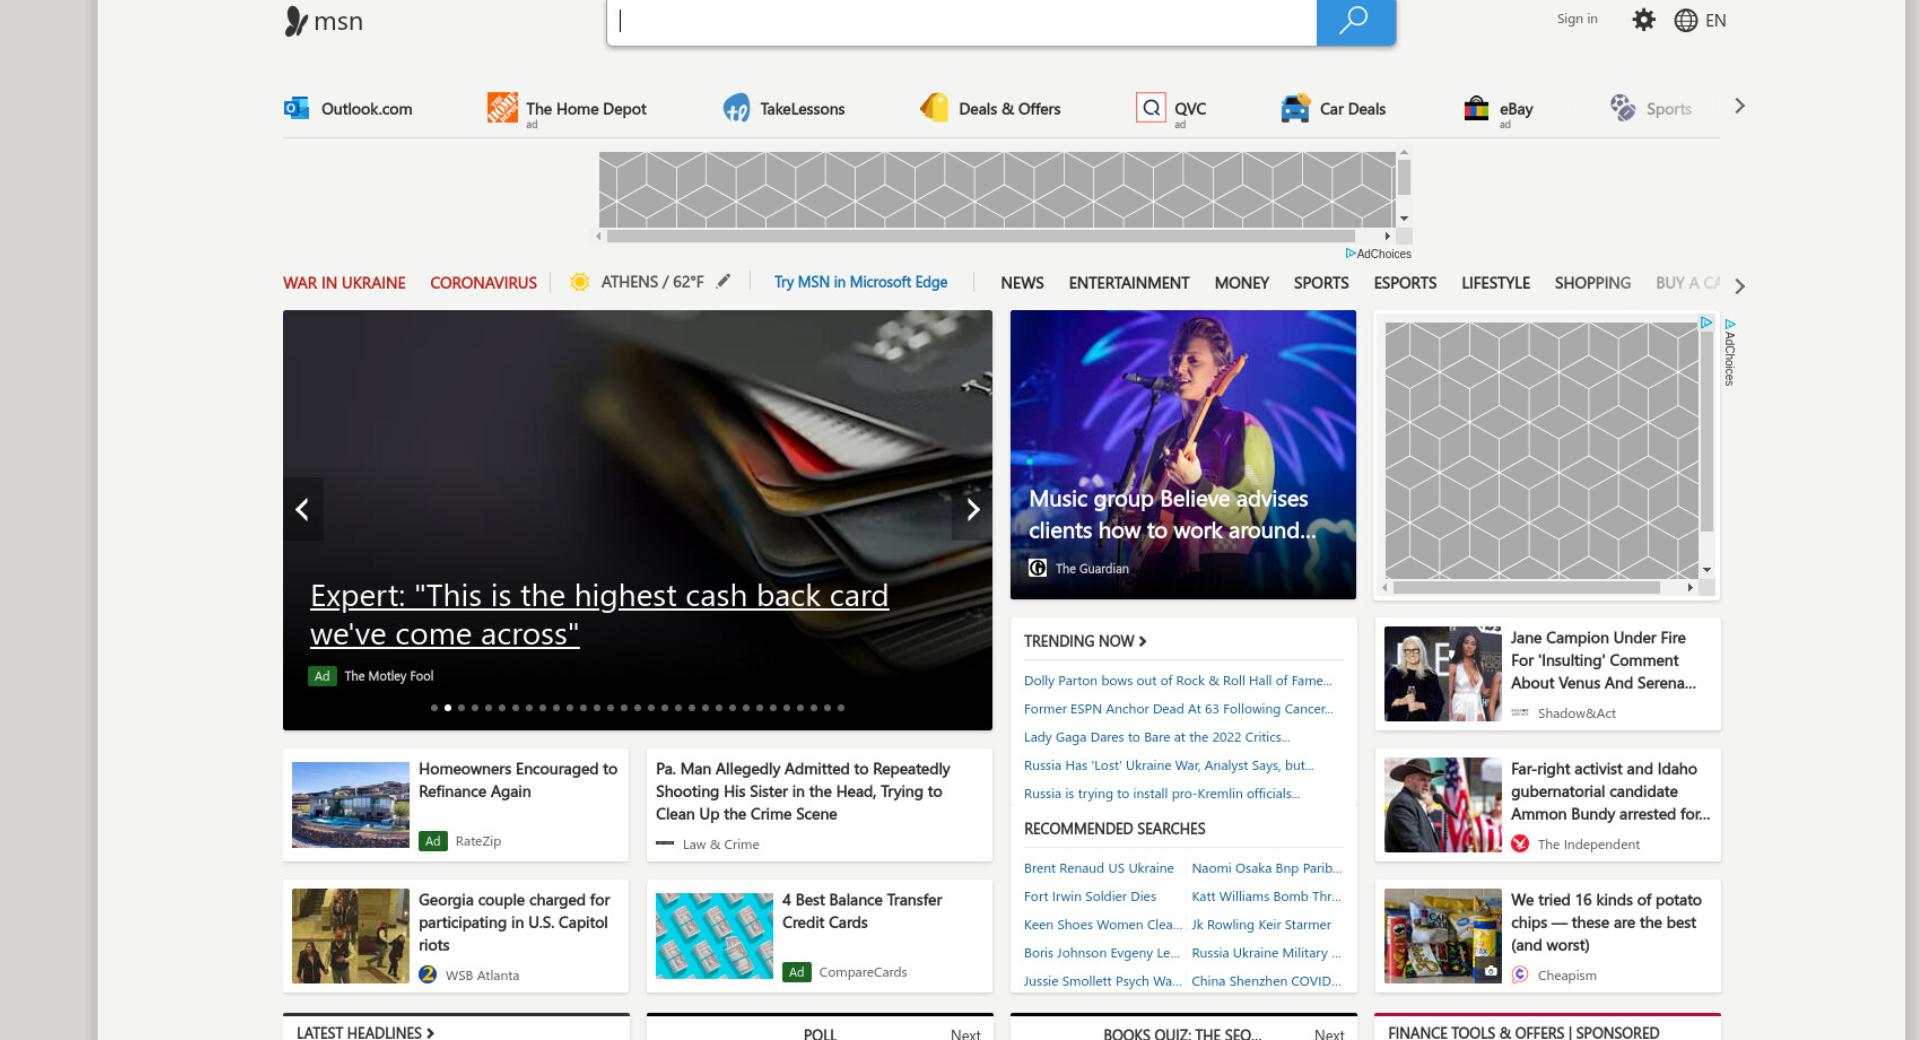Open settings gear icon

pos(1643,20)
